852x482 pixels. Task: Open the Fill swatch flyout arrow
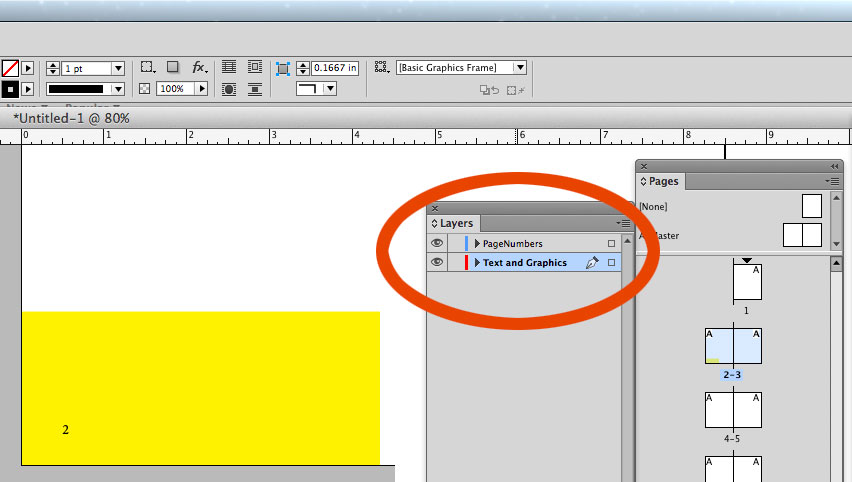pos(28,68)
